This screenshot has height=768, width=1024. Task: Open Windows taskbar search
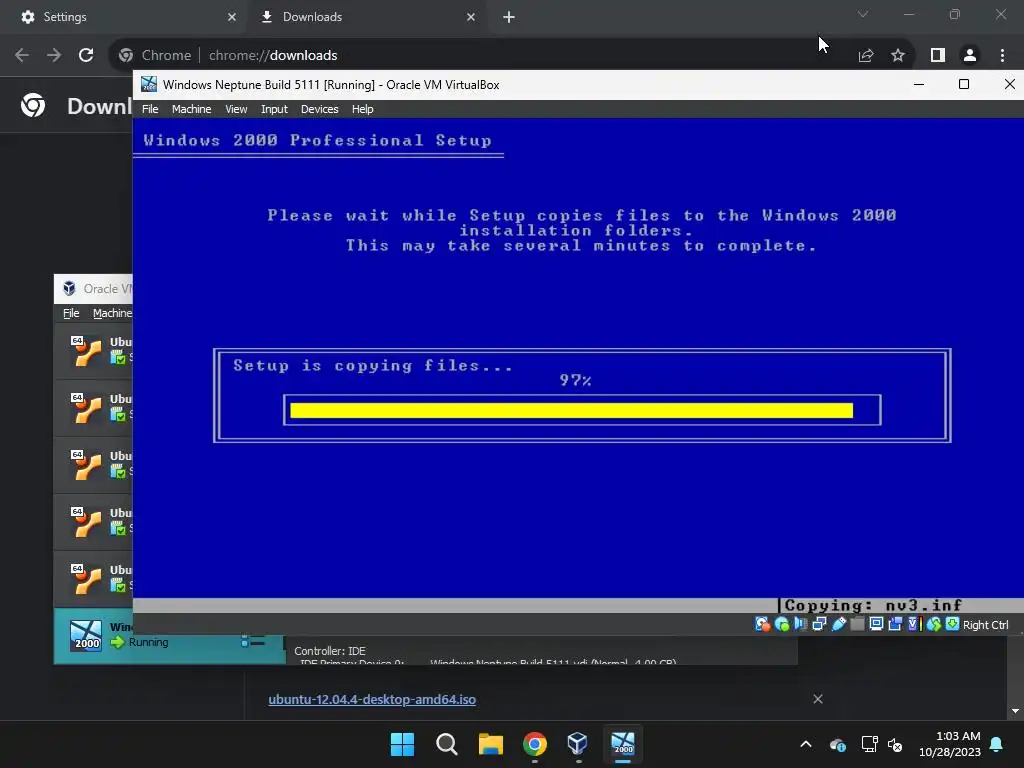coord(447,744)
